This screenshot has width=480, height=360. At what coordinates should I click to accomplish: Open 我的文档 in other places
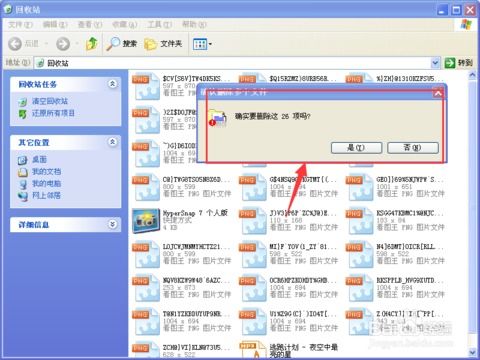coord(46,172)
